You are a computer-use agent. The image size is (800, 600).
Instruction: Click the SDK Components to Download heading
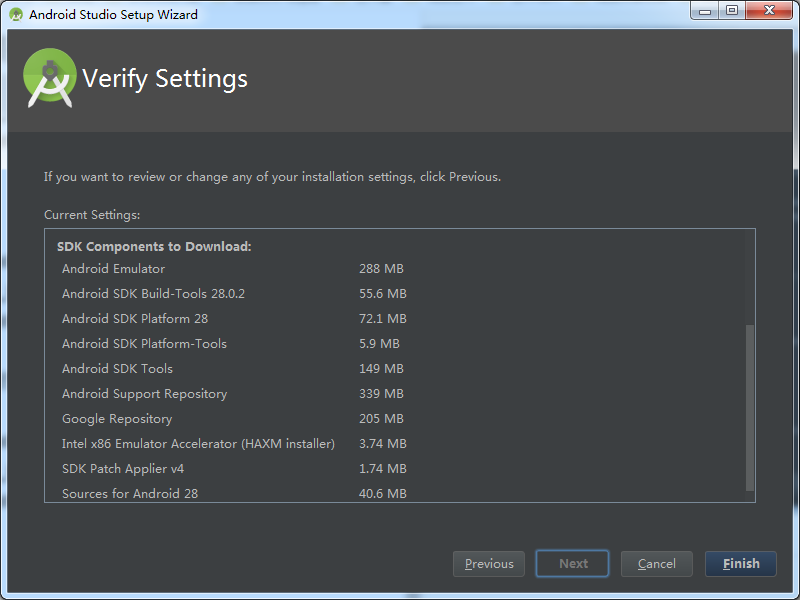(x=154, y=247)
